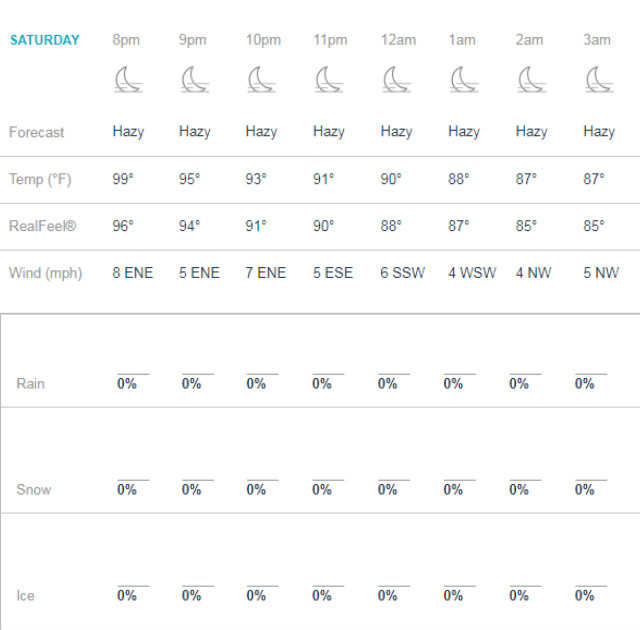Click the 12am Ice 0% value

[387, 595]
